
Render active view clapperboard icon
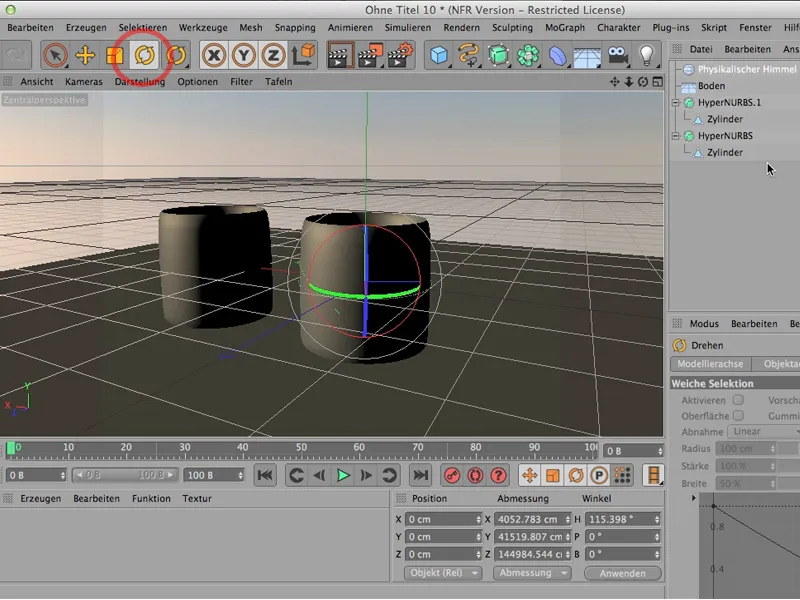[339, 55]
